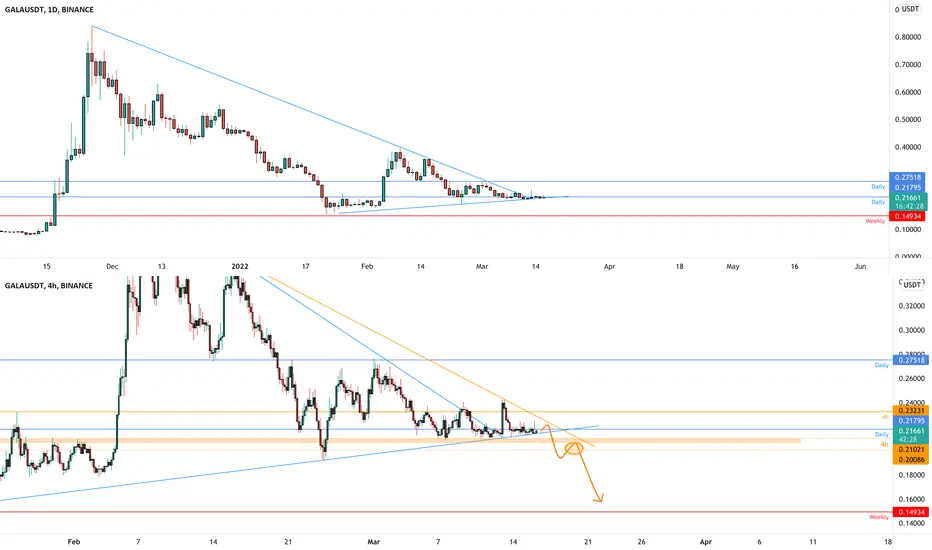Click the 26 date label on 4h time axis
The image size is (932, 550).
point(641,542)
